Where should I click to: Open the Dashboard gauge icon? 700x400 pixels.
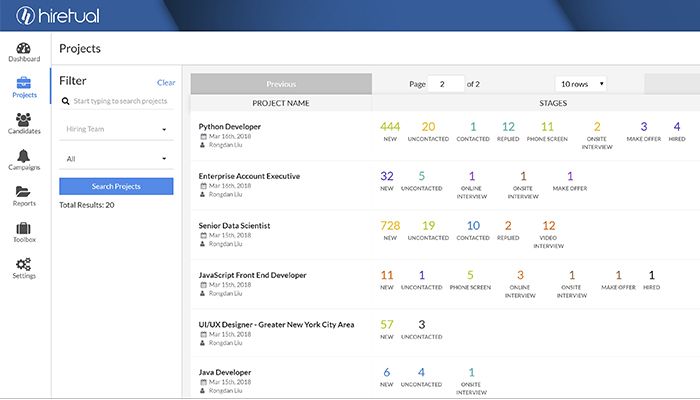(x=24, y=46)
